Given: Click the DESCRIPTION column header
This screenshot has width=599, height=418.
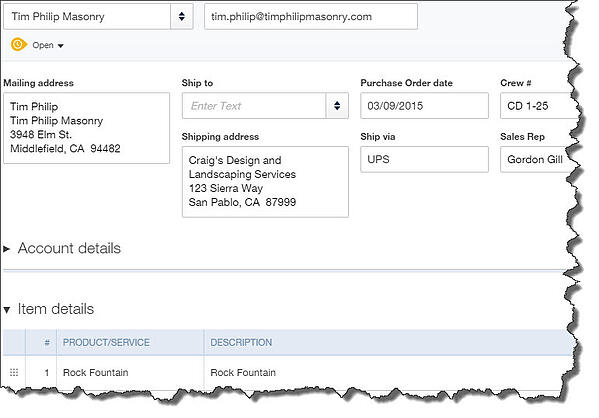Looking at the screenshot, I should 241,342.
